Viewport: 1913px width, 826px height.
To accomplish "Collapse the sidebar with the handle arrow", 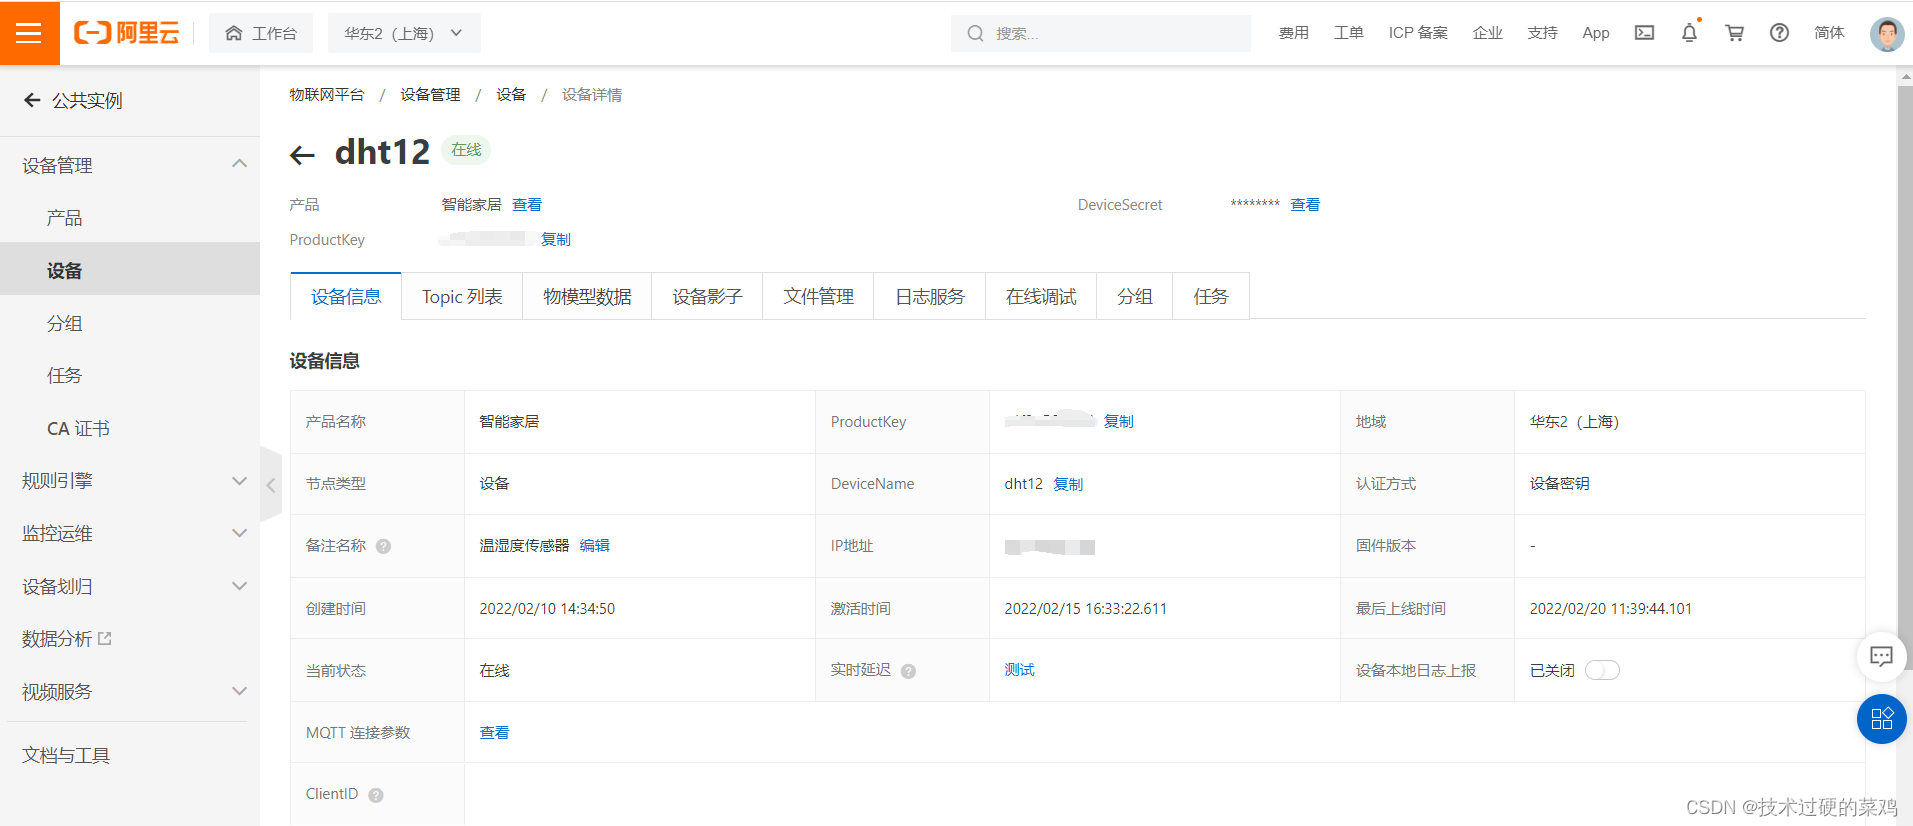I will [x=271, y=485].
